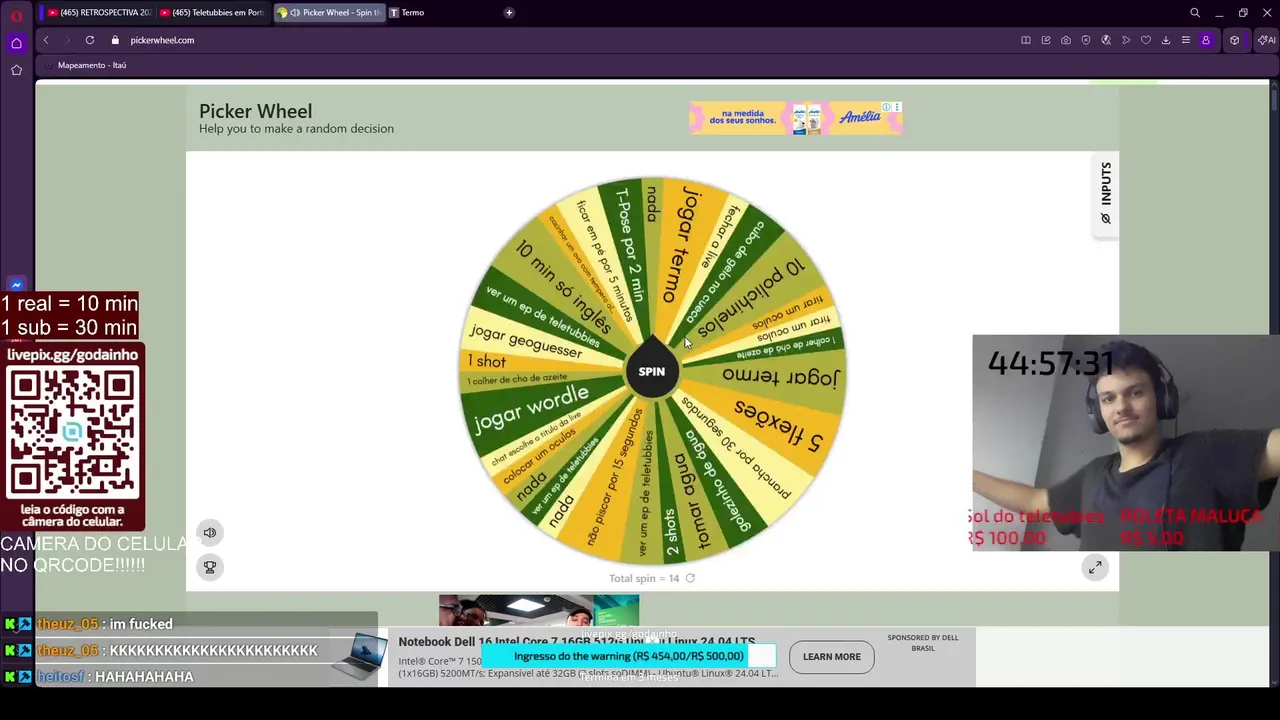The height and width of the screenshot is (720, 1280).
Task: Open the extensions cube icon
Action: click(x=1235, y=40)
